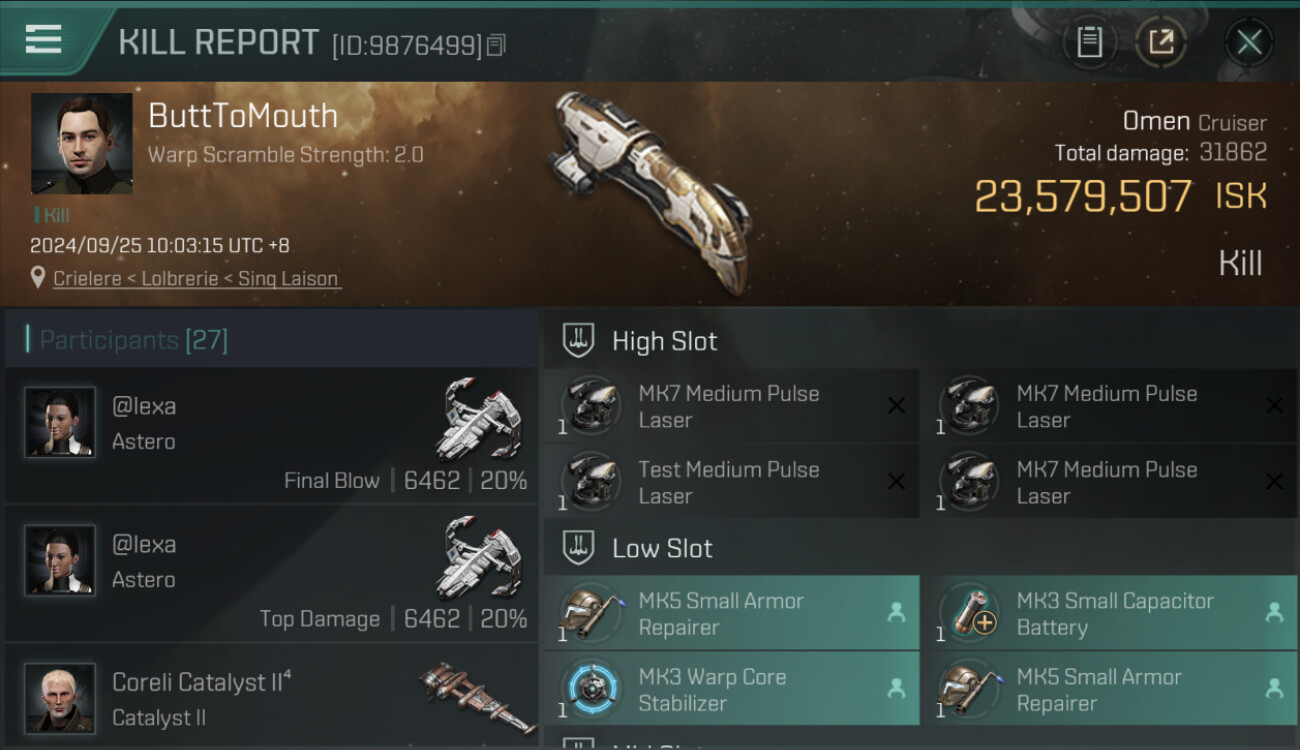
Task: Click person icon on MK3 Small Capacitor Battery
Action: (1274, 613)
